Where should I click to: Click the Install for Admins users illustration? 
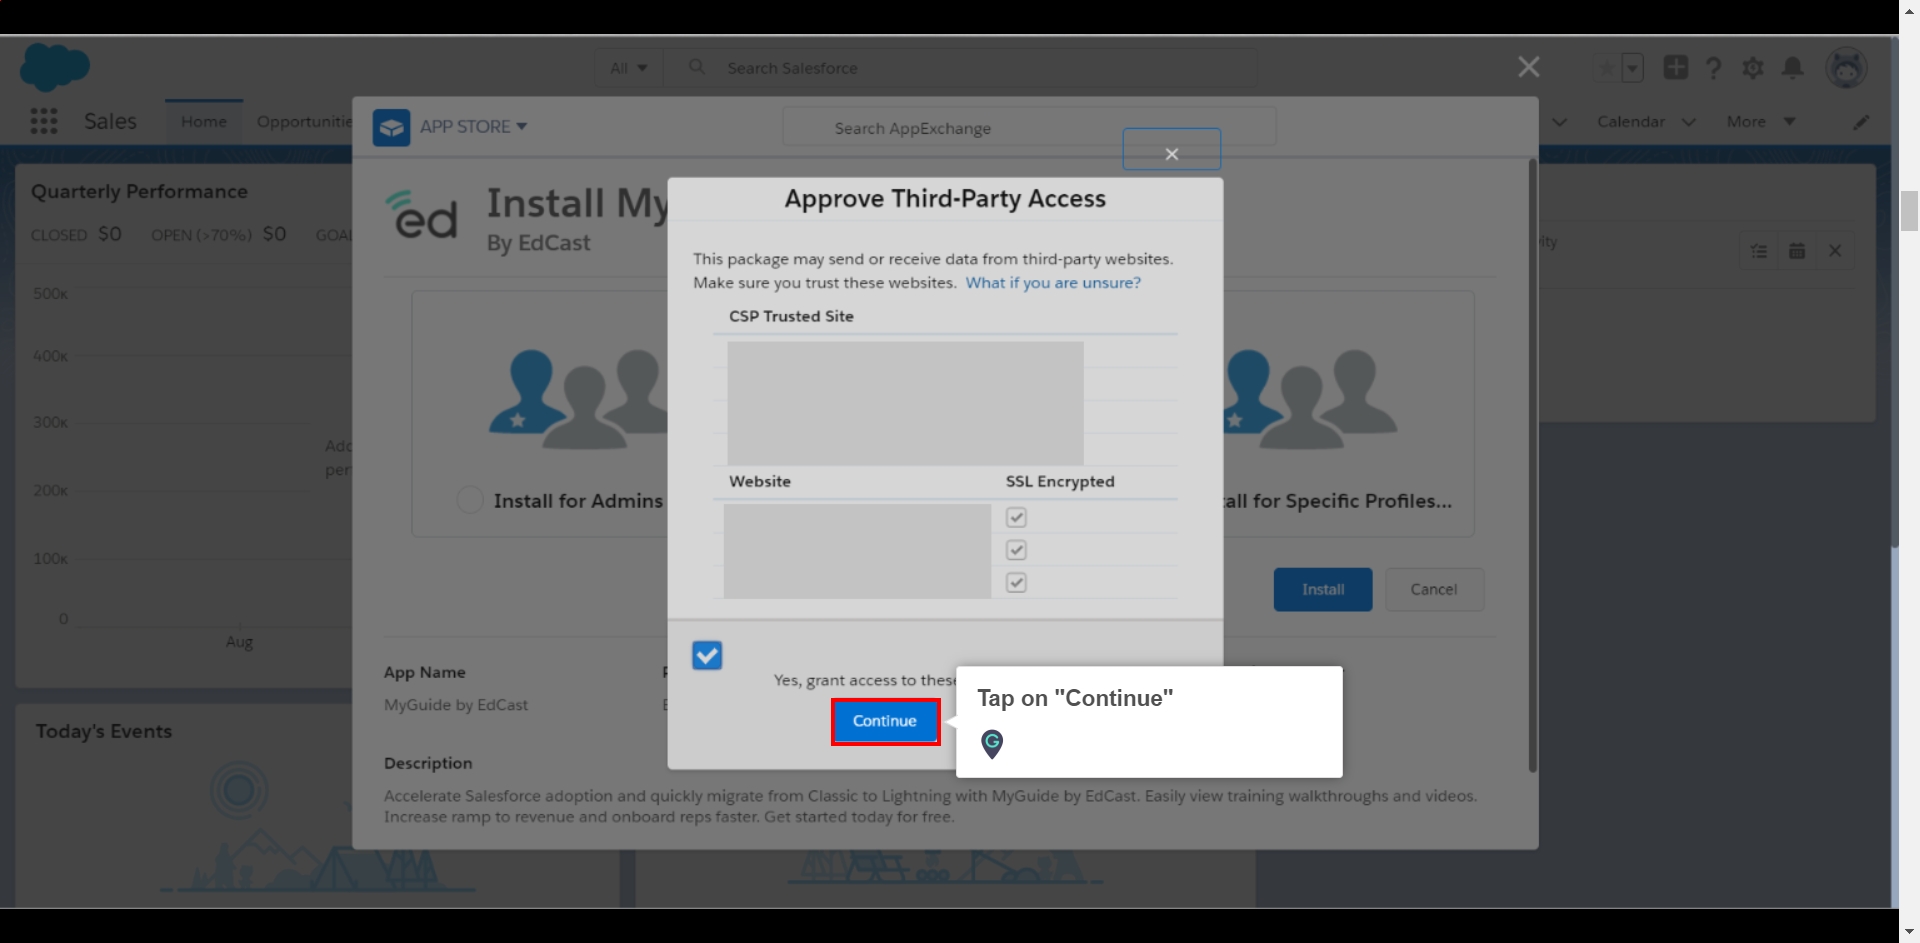coord(578,398)
